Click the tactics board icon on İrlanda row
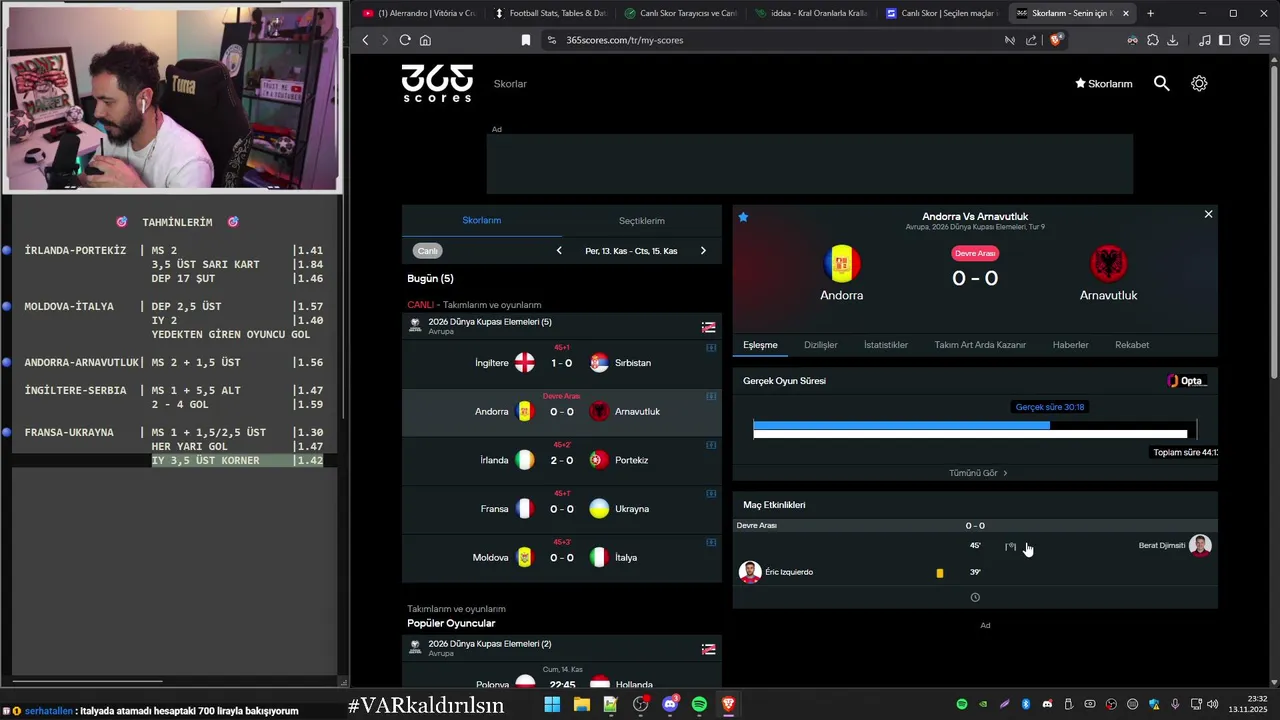Screen dimensions: 1280x720 tap(711, 445)
